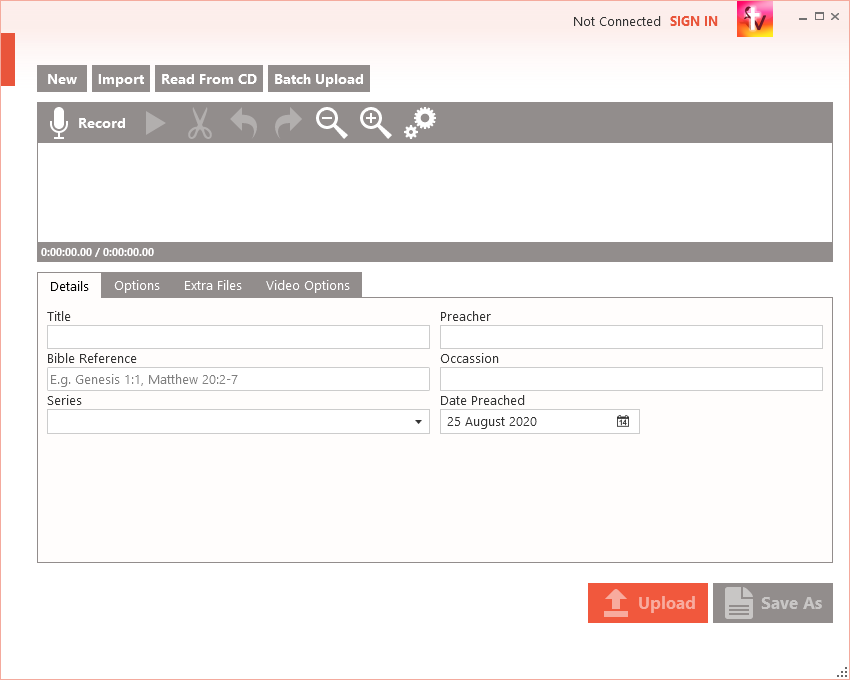Click the app logo in header

point(755,19)
